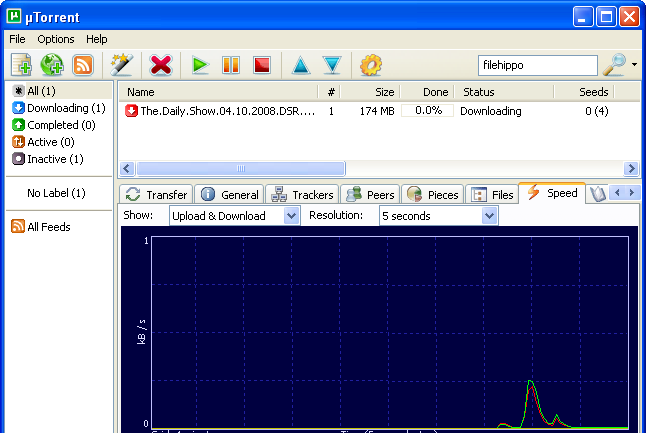
Task: Select the No Label (1) entry
Action: [x=56, y=193]
